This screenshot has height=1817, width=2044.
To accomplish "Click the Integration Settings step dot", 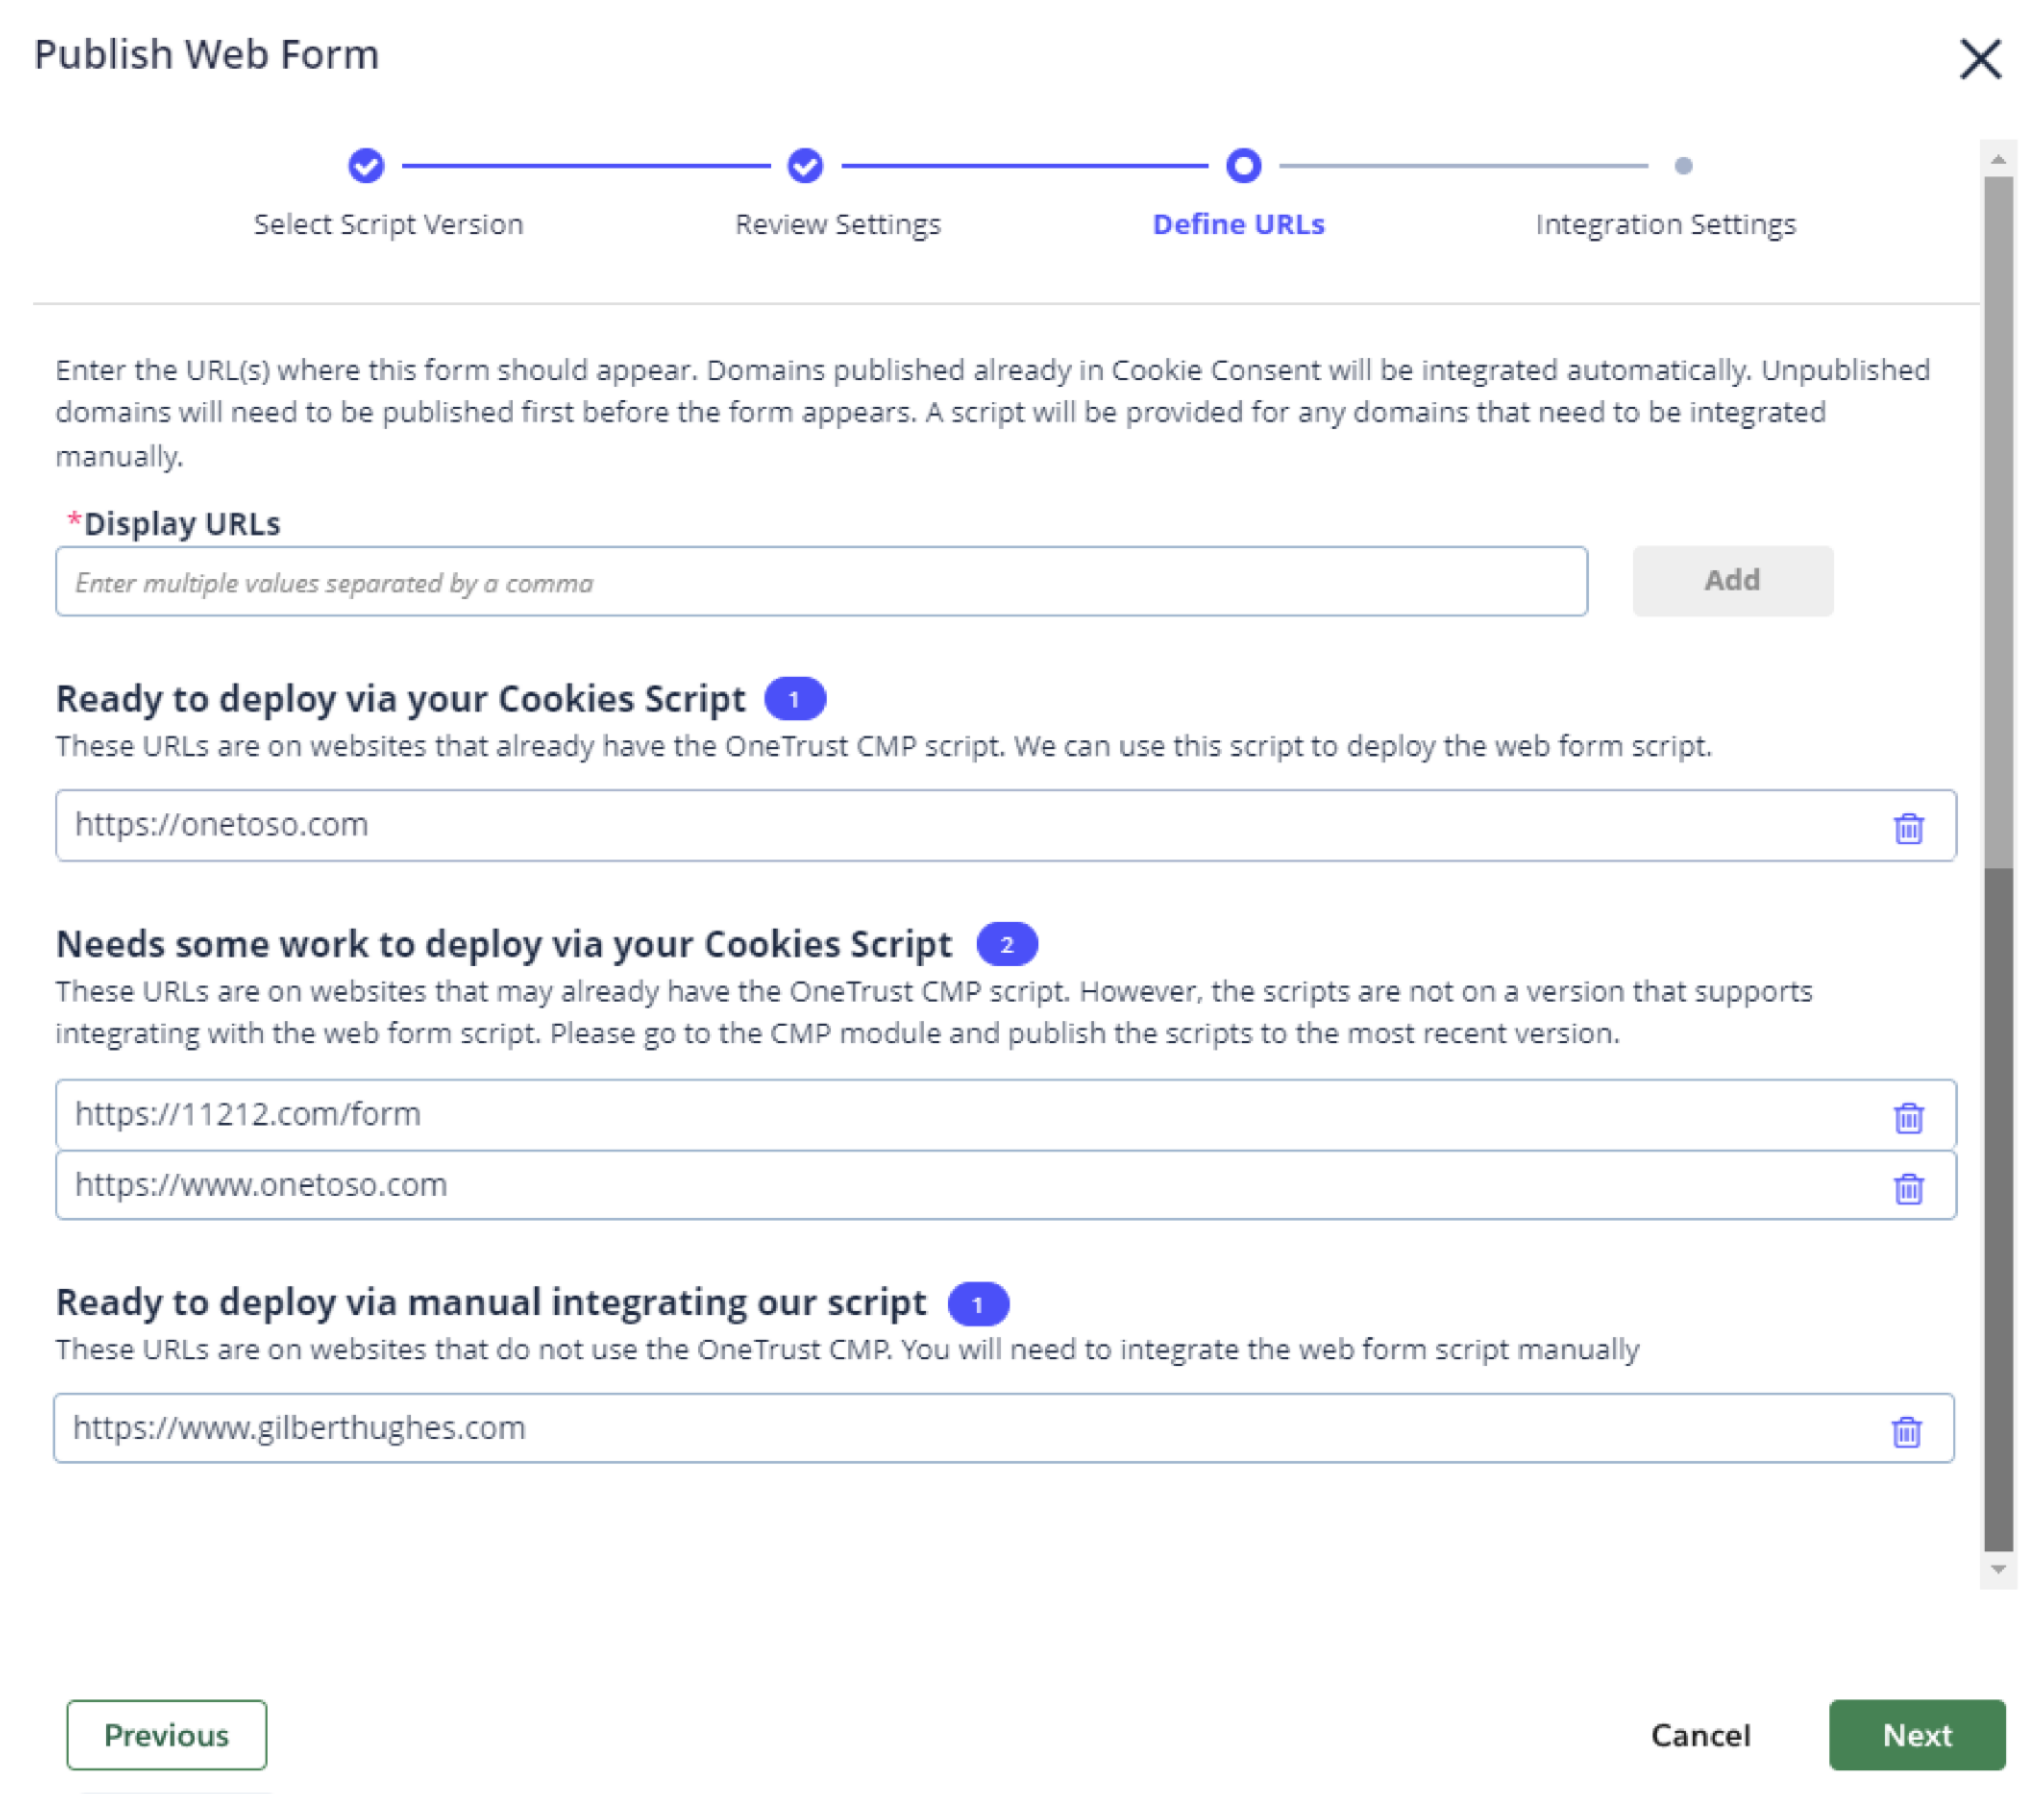I will pyautogui.click(x=1683, y=165).
